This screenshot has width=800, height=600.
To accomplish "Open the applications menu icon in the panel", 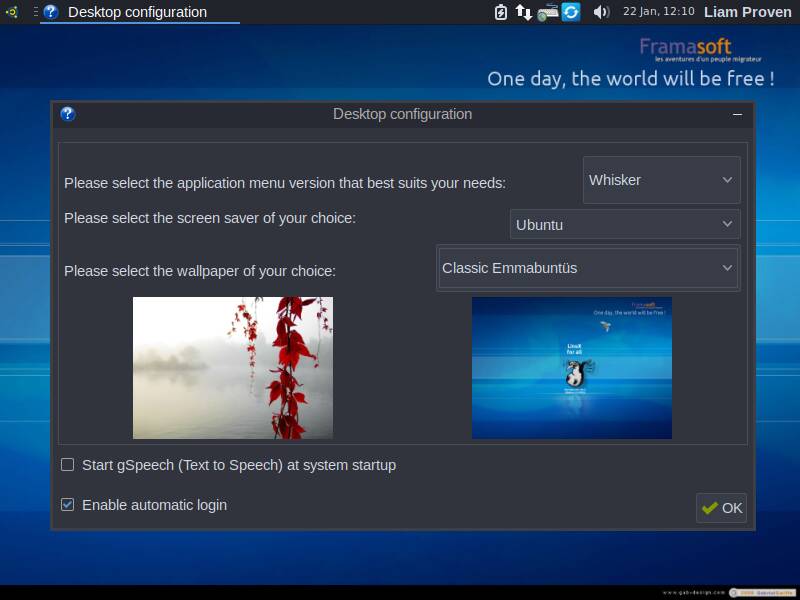I will [11, 12].
